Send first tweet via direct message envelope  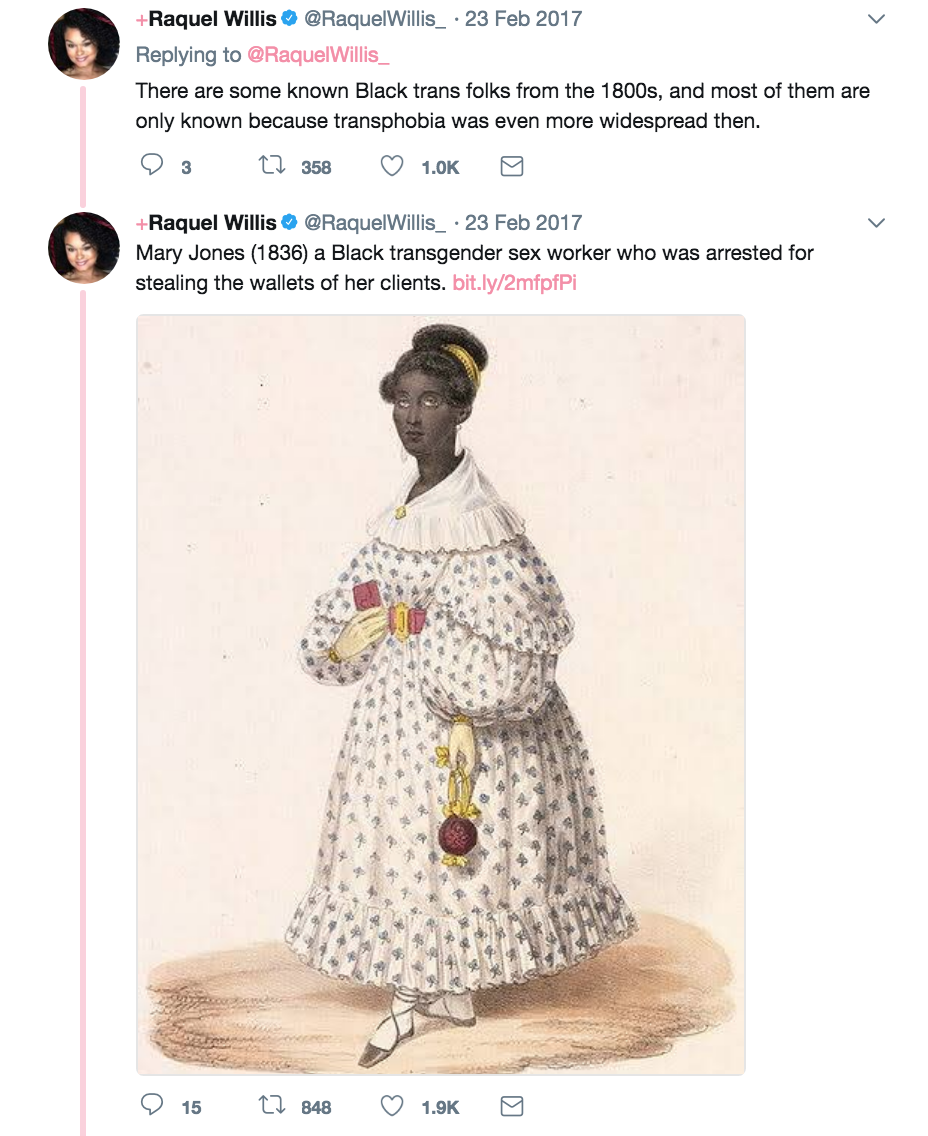(511, 166)
